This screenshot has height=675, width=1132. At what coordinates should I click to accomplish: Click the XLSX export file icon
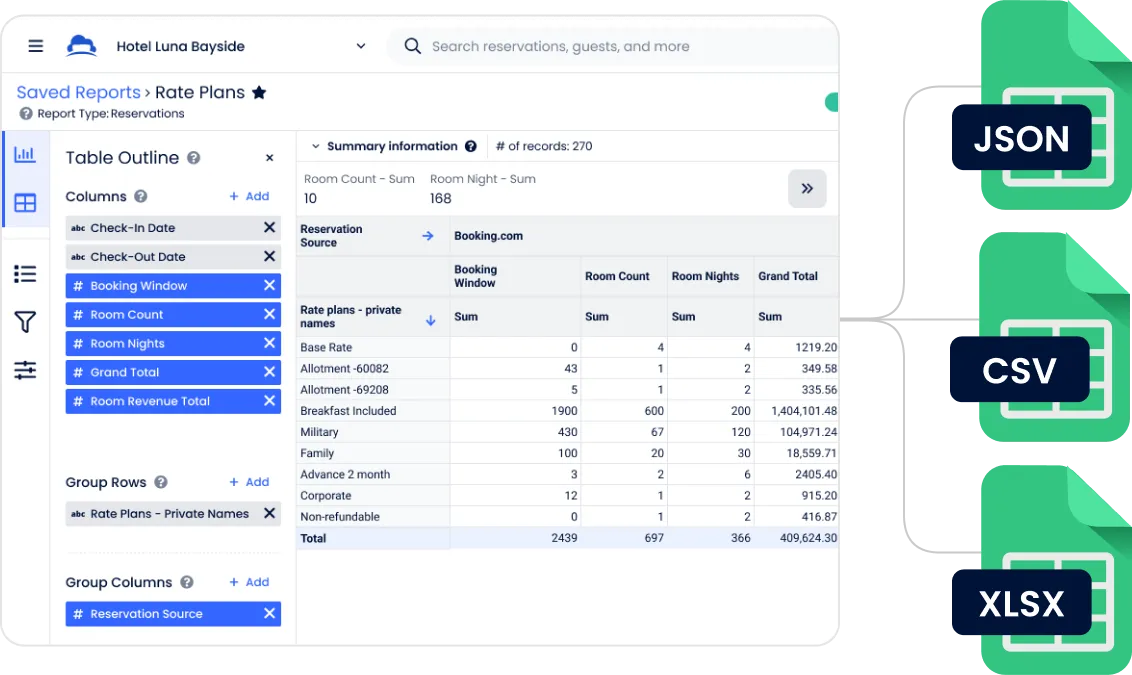pos(1042,570)
